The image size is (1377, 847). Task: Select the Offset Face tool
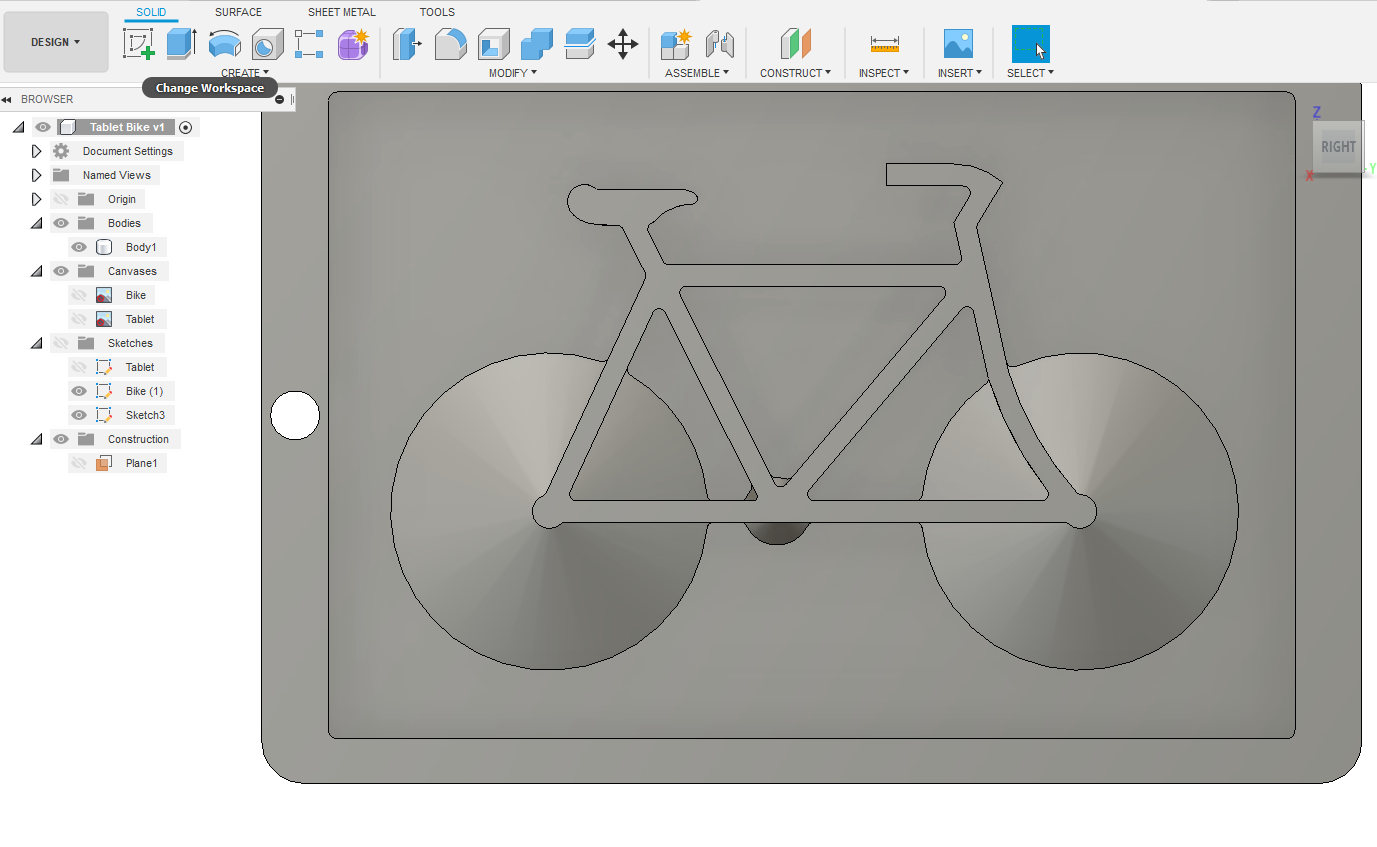tap(580, 44)
